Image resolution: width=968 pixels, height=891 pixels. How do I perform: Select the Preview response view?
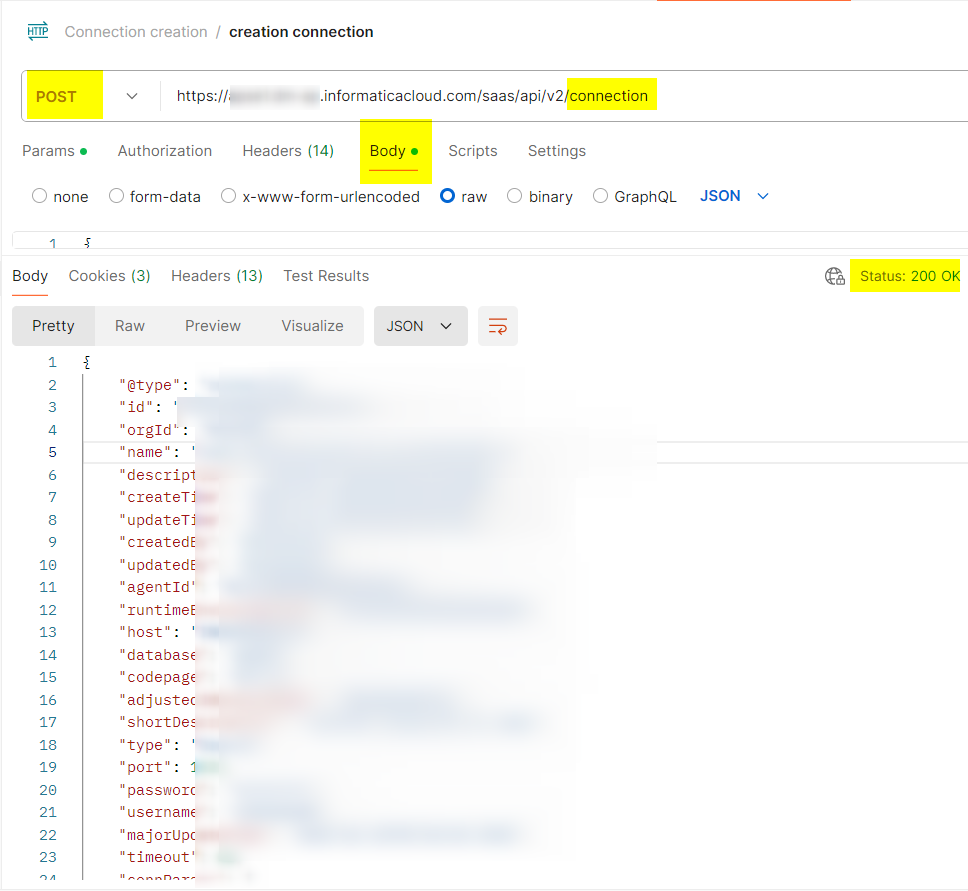coord(213,326)
